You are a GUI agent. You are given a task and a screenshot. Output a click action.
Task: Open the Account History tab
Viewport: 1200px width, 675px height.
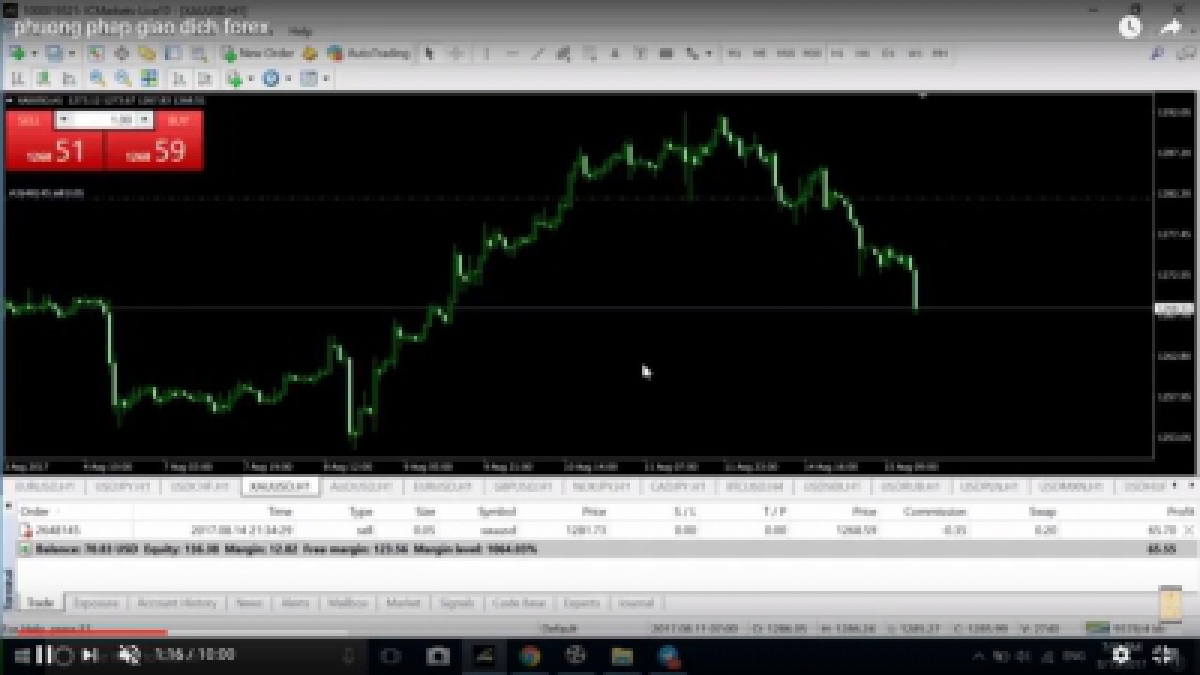click(177, 603)
